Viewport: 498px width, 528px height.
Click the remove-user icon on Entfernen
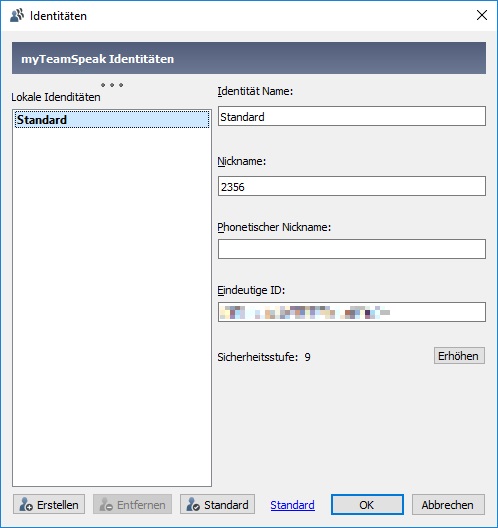coord(106,505)
